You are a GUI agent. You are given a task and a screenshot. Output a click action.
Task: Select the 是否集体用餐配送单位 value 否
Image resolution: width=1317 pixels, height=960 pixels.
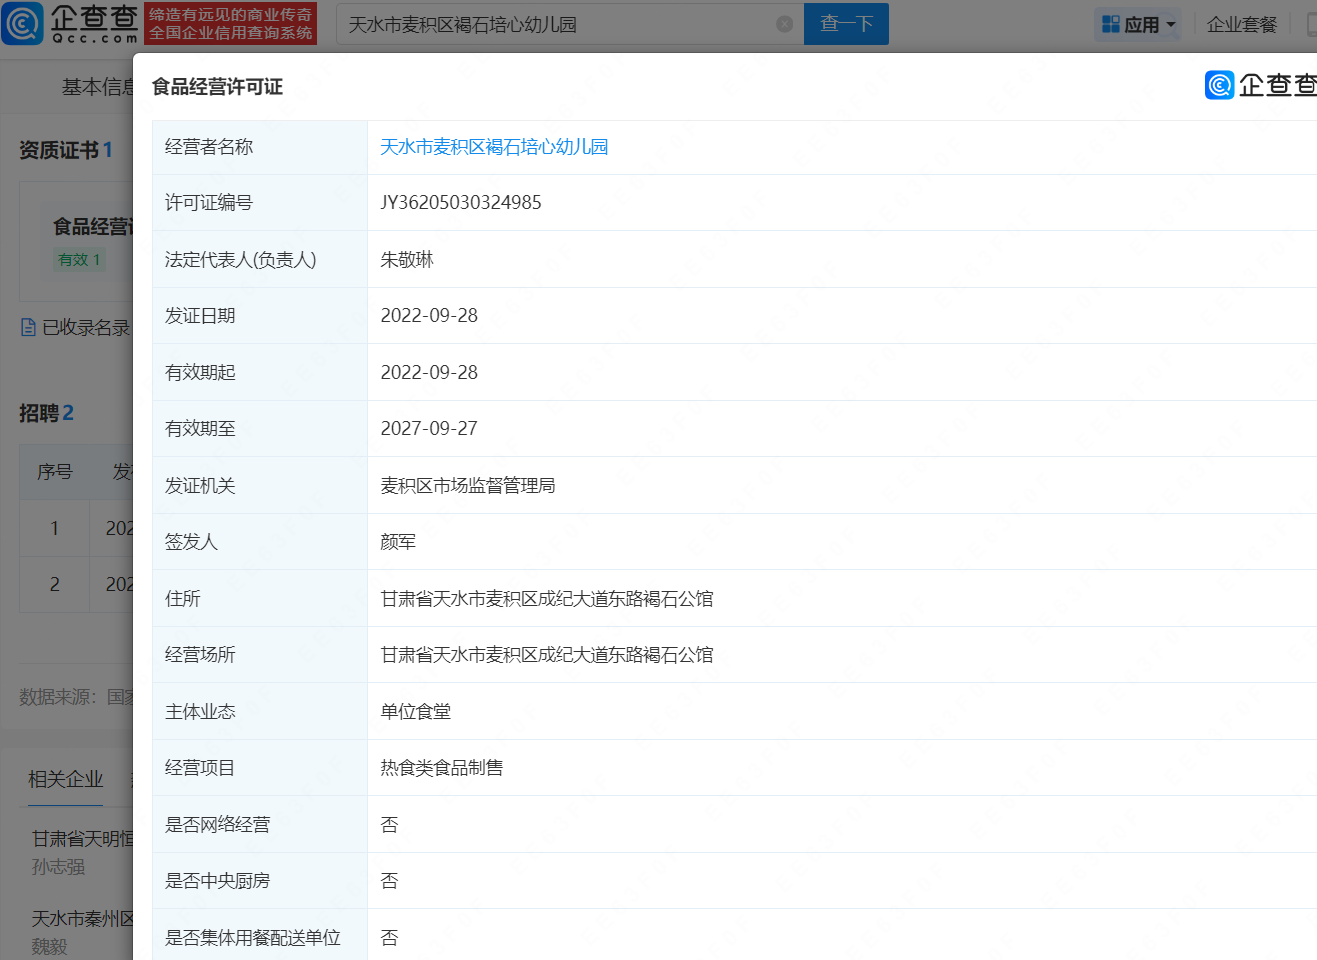389,938
